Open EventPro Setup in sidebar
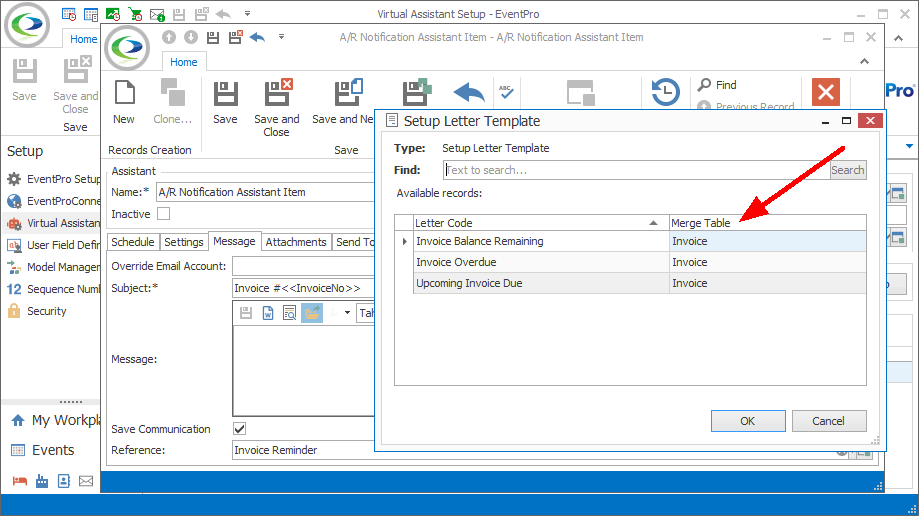 click(53, 179)
